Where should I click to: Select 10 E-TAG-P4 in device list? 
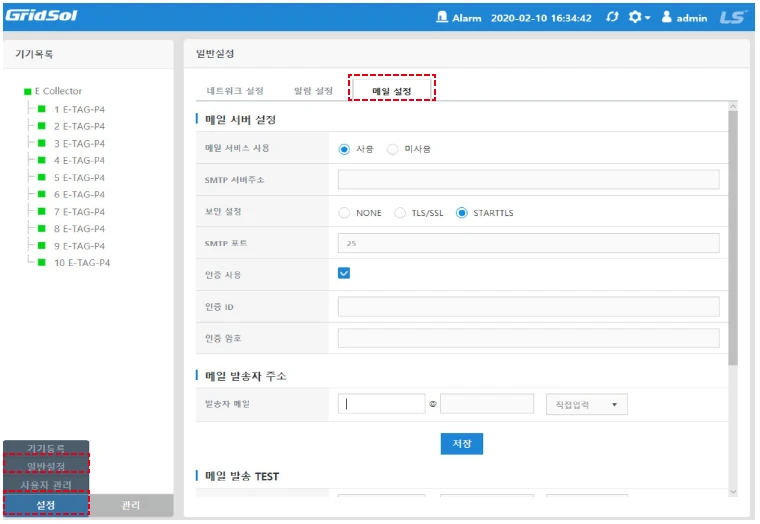tap(82, 263)
